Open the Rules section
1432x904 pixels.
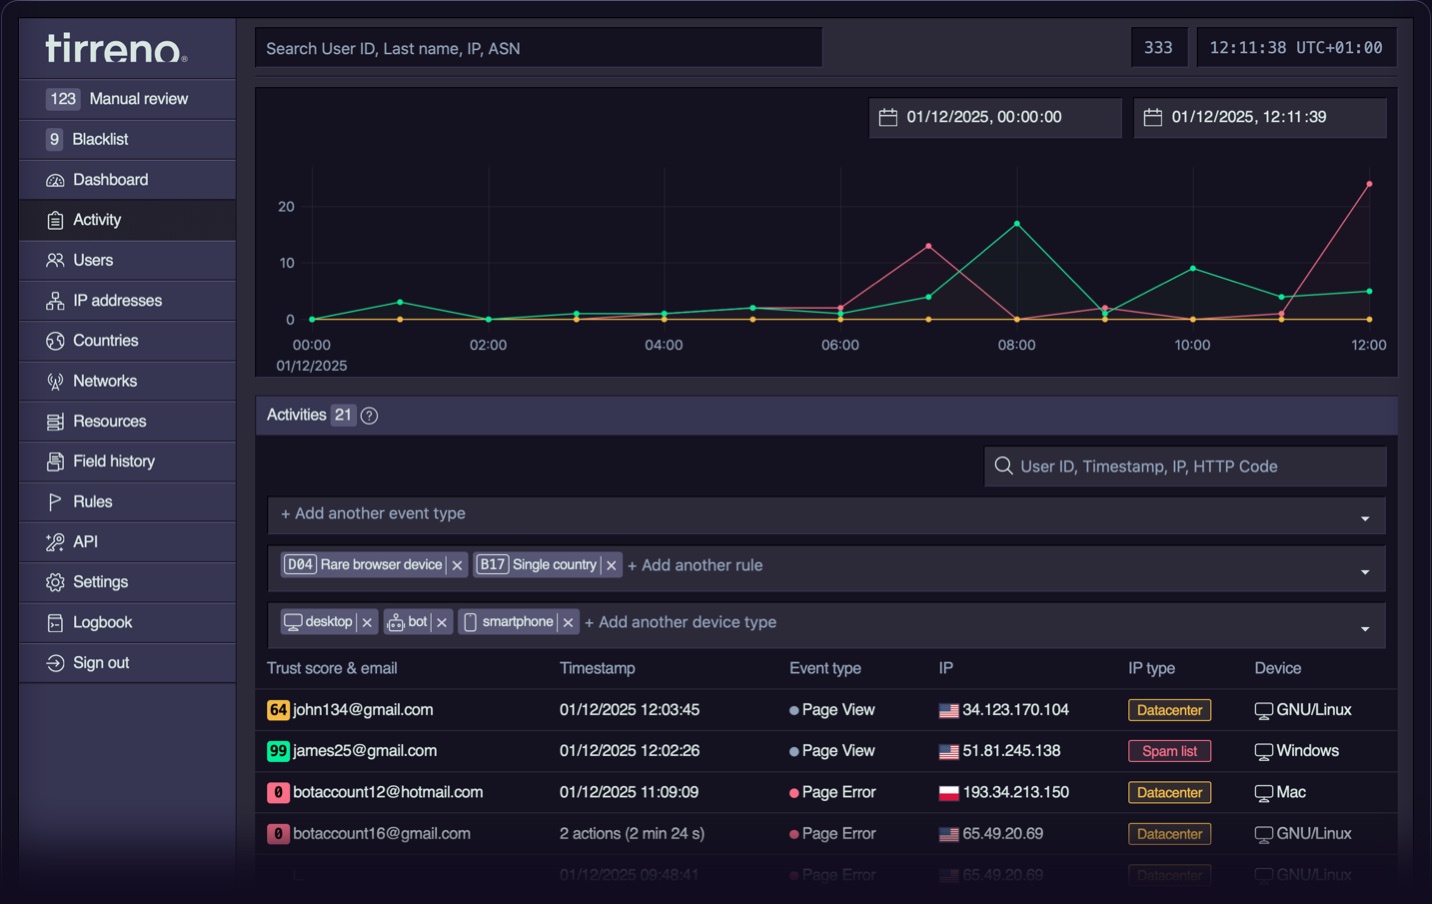click(x=93, y=501)
